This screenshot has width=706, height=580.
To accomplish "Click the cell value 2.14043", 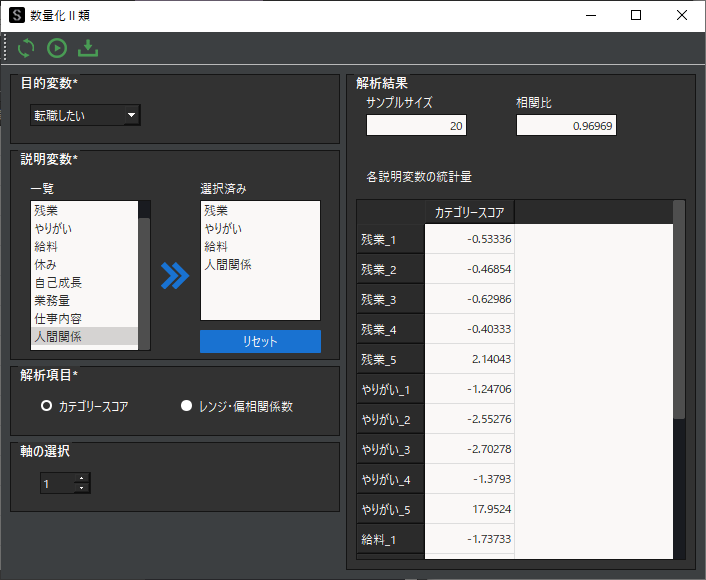I will 470,359.
